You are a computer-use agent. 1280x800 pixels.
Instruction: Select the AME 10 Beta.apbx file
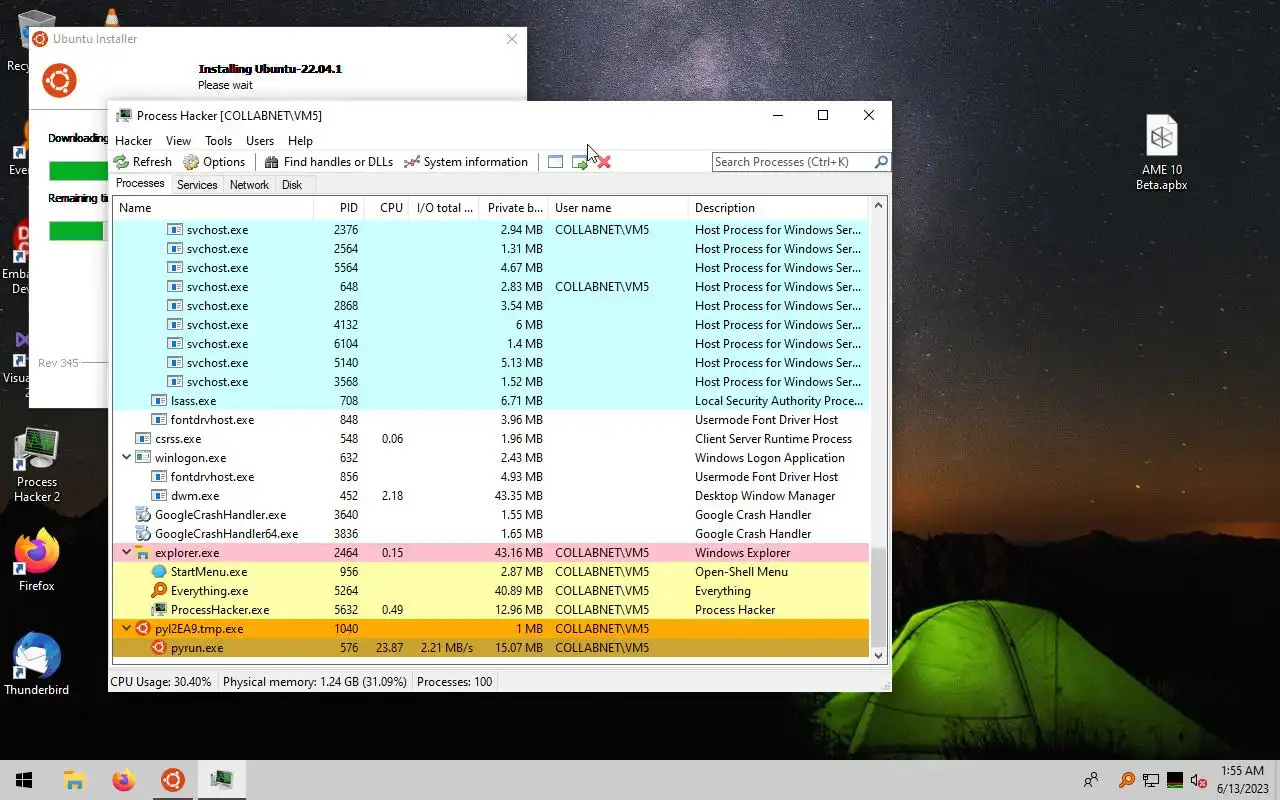click(x=1161, y=153)
